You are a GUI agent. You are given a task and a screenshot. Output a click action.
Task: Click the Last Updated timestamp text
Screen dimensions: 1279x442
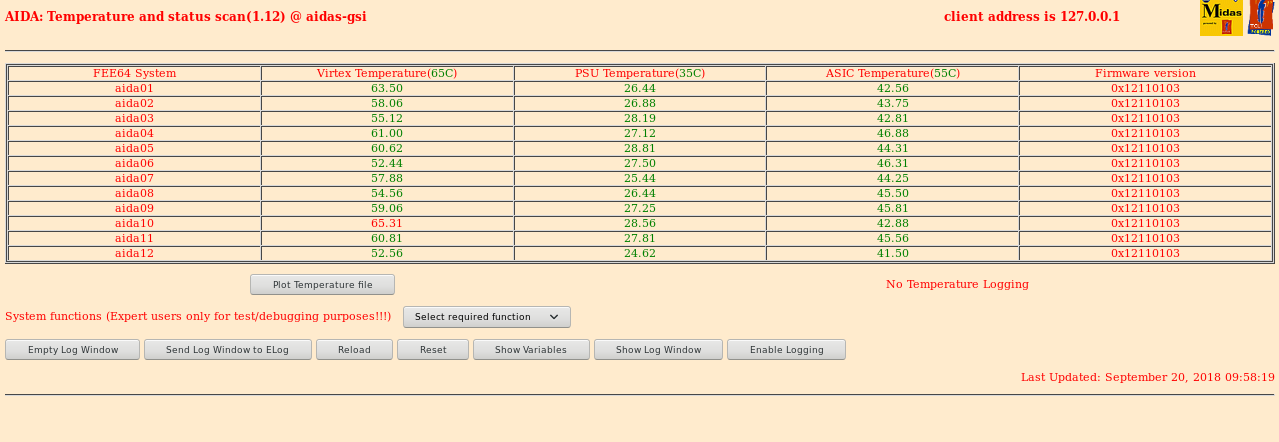(1148, 377)
